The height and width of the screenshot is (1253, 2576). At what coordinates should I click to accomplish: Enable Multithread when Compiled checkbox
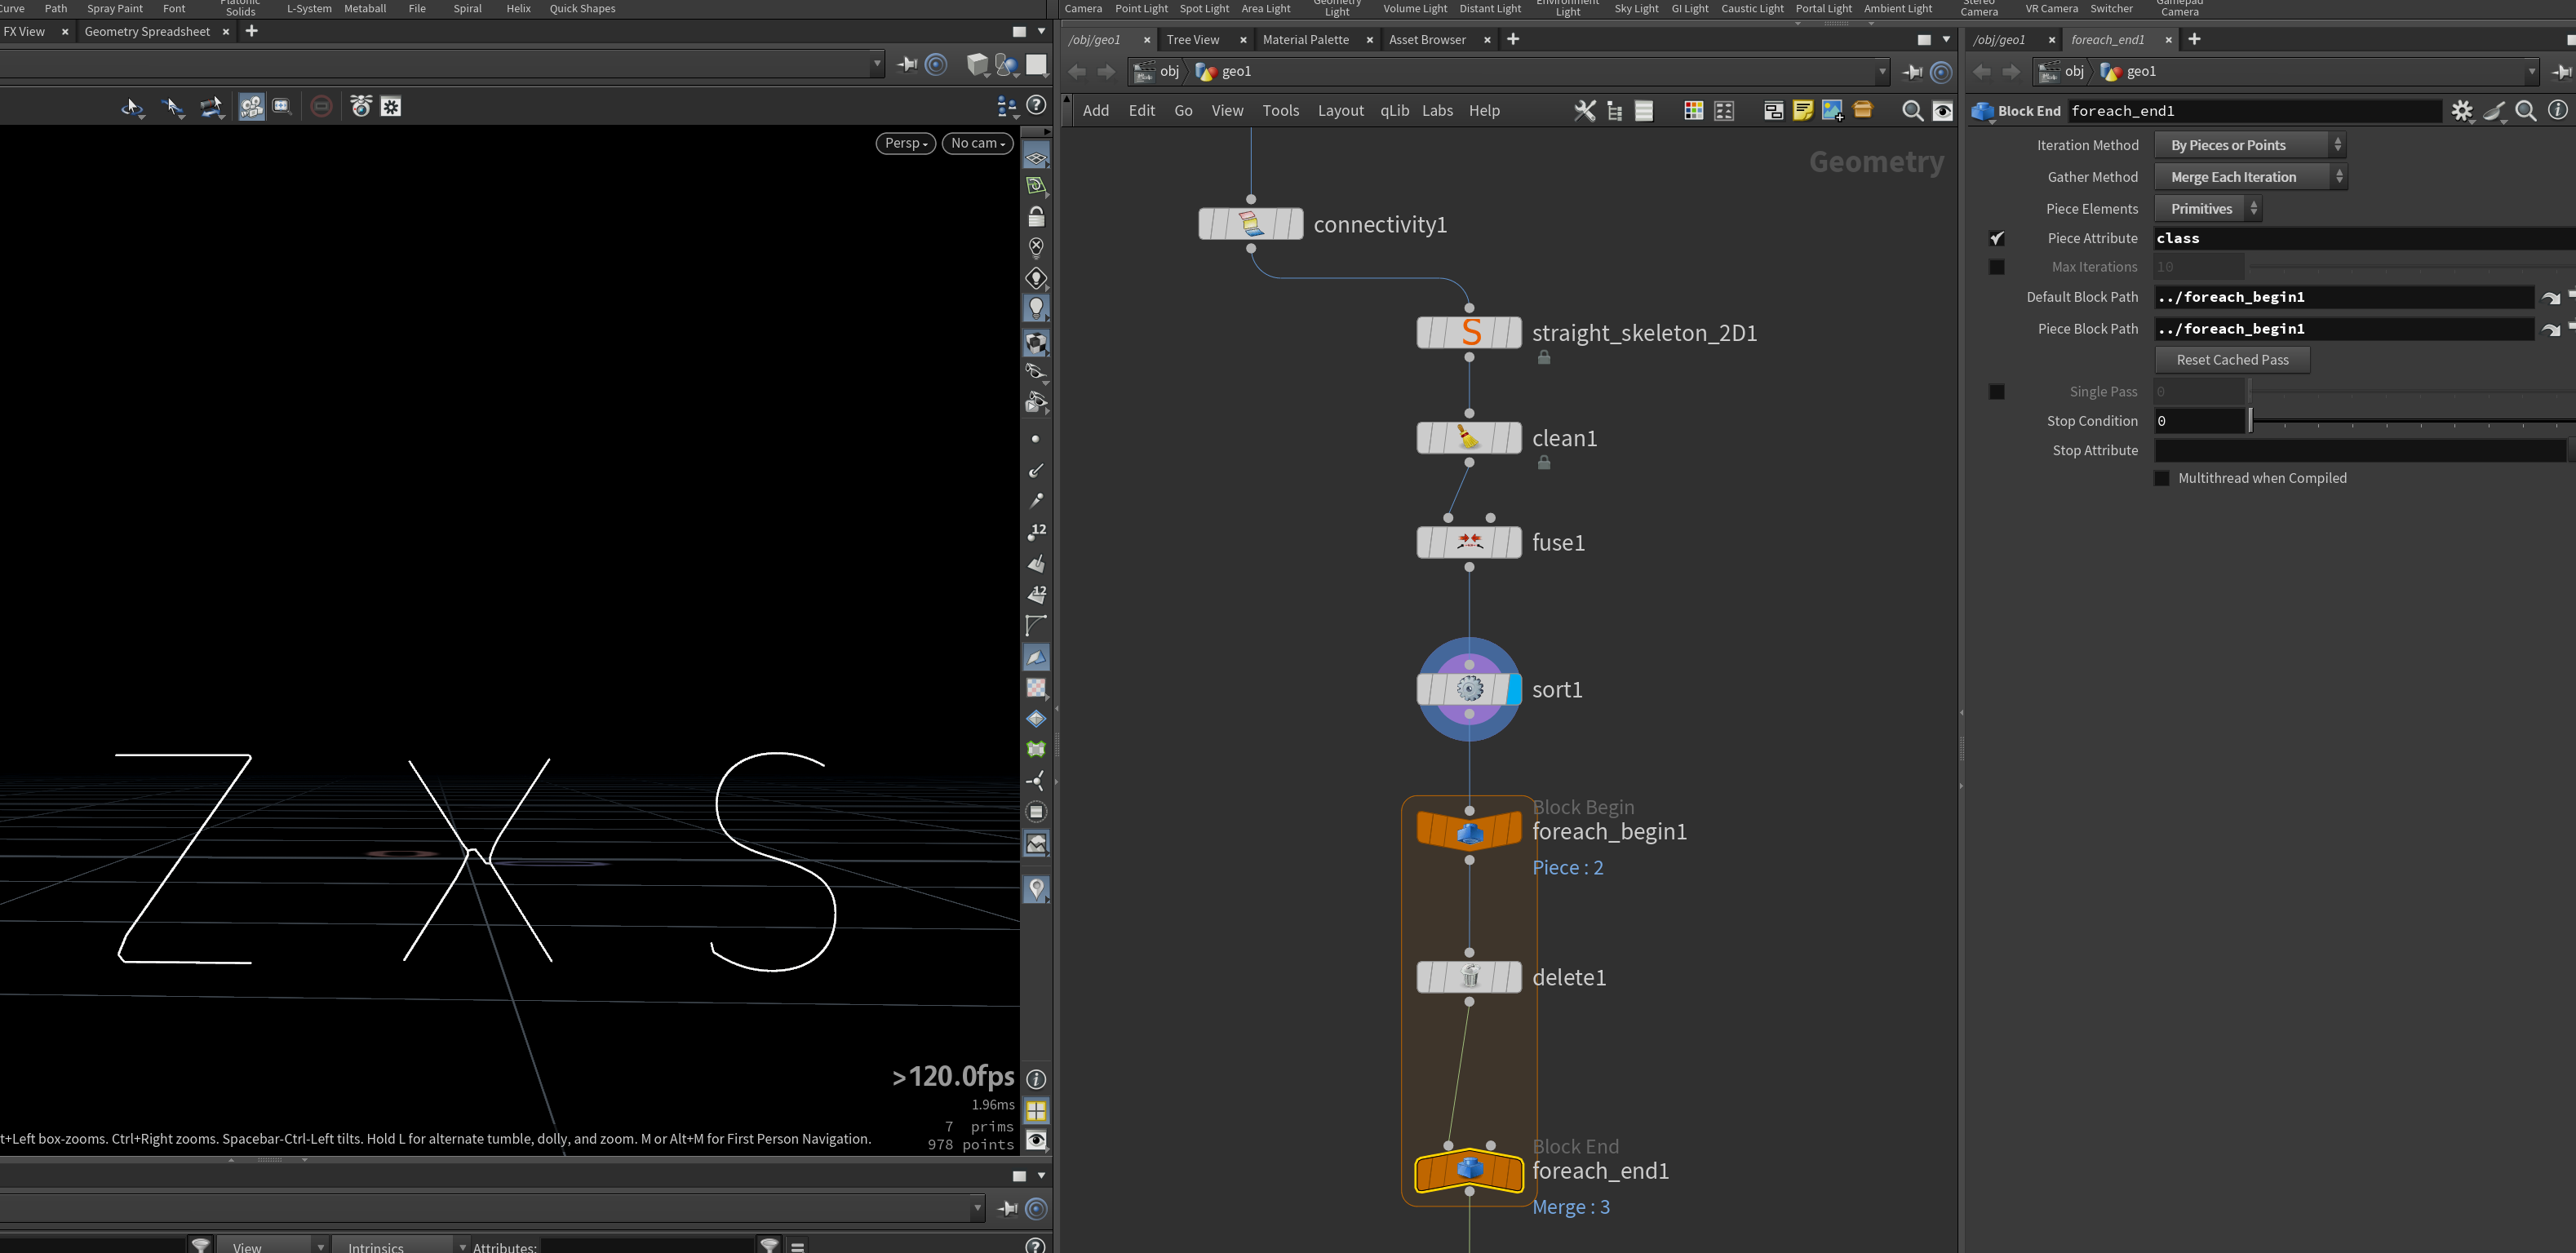click(x=2162, y=478)
